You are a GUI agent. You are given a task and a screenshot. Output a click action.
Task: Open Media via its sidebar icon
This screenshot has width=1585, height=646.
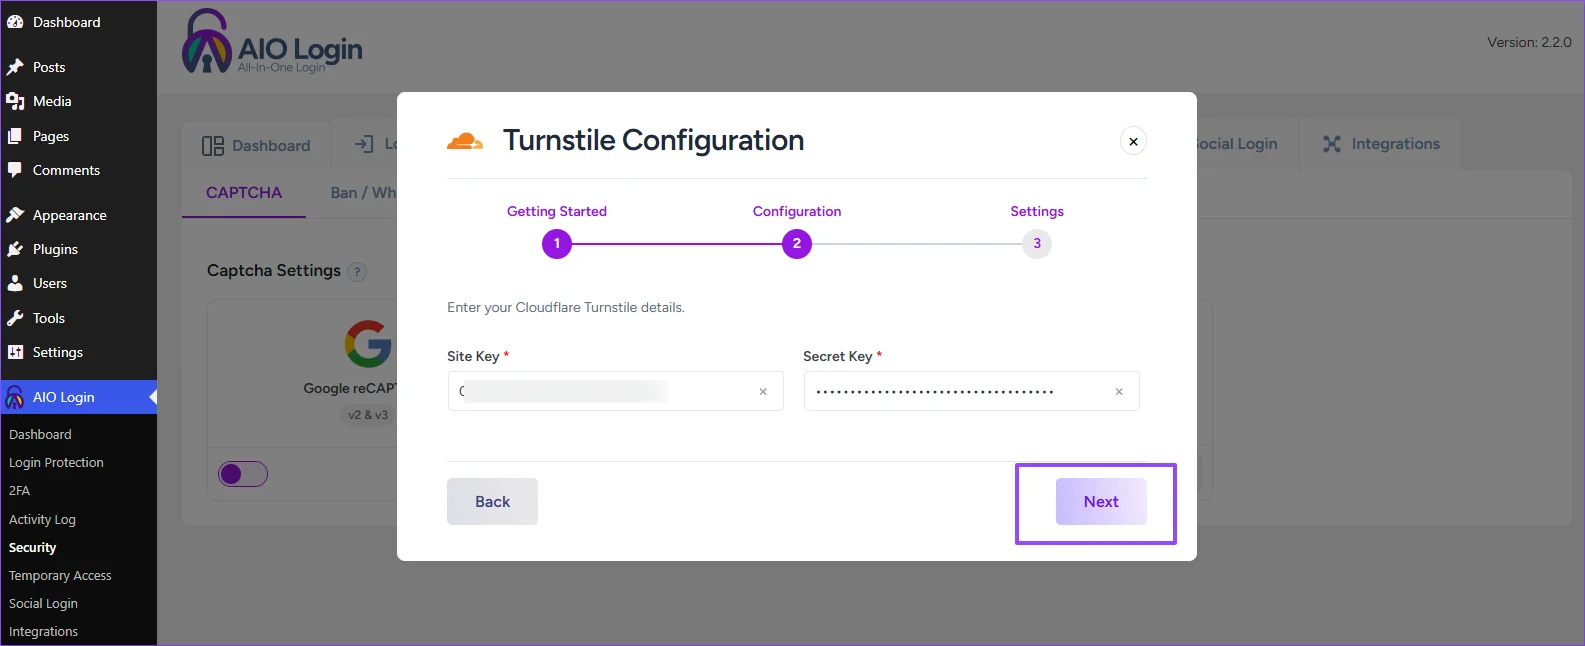click(x=15, y=101)
